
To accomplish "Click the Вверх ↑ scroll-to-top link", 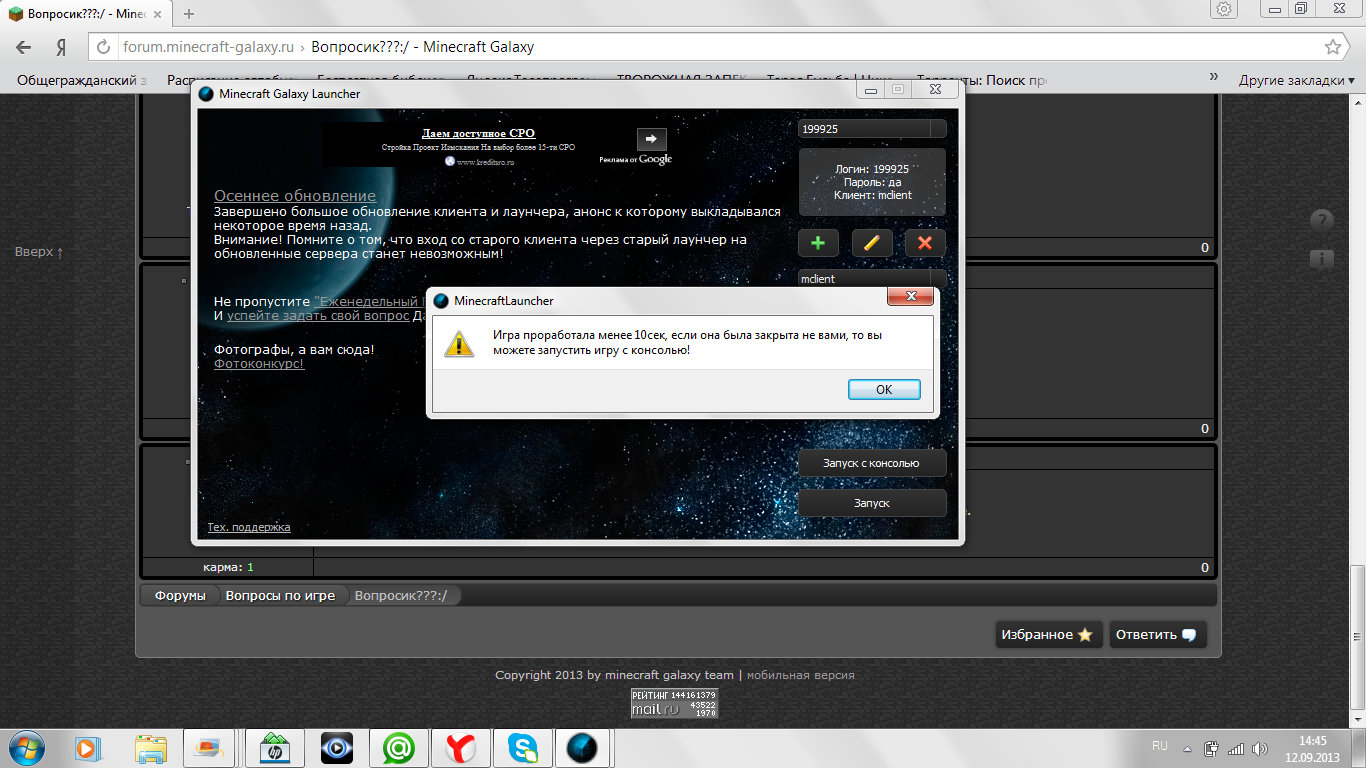I will tap(39, 252).
